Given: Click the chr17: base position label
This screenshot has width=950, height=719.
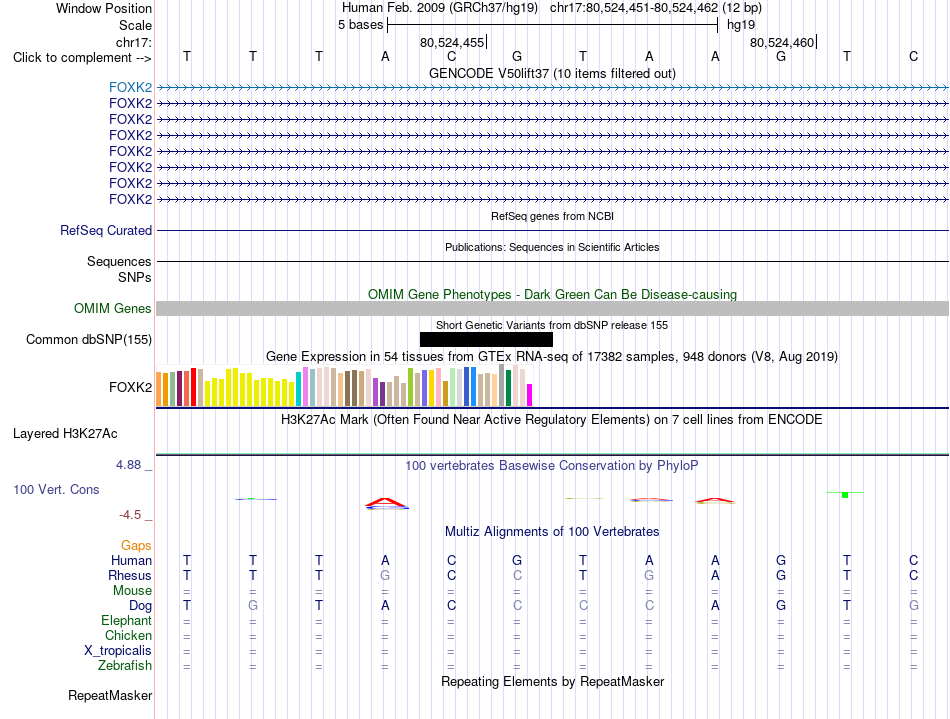Looking at the screenshot, I should point(134,42).
